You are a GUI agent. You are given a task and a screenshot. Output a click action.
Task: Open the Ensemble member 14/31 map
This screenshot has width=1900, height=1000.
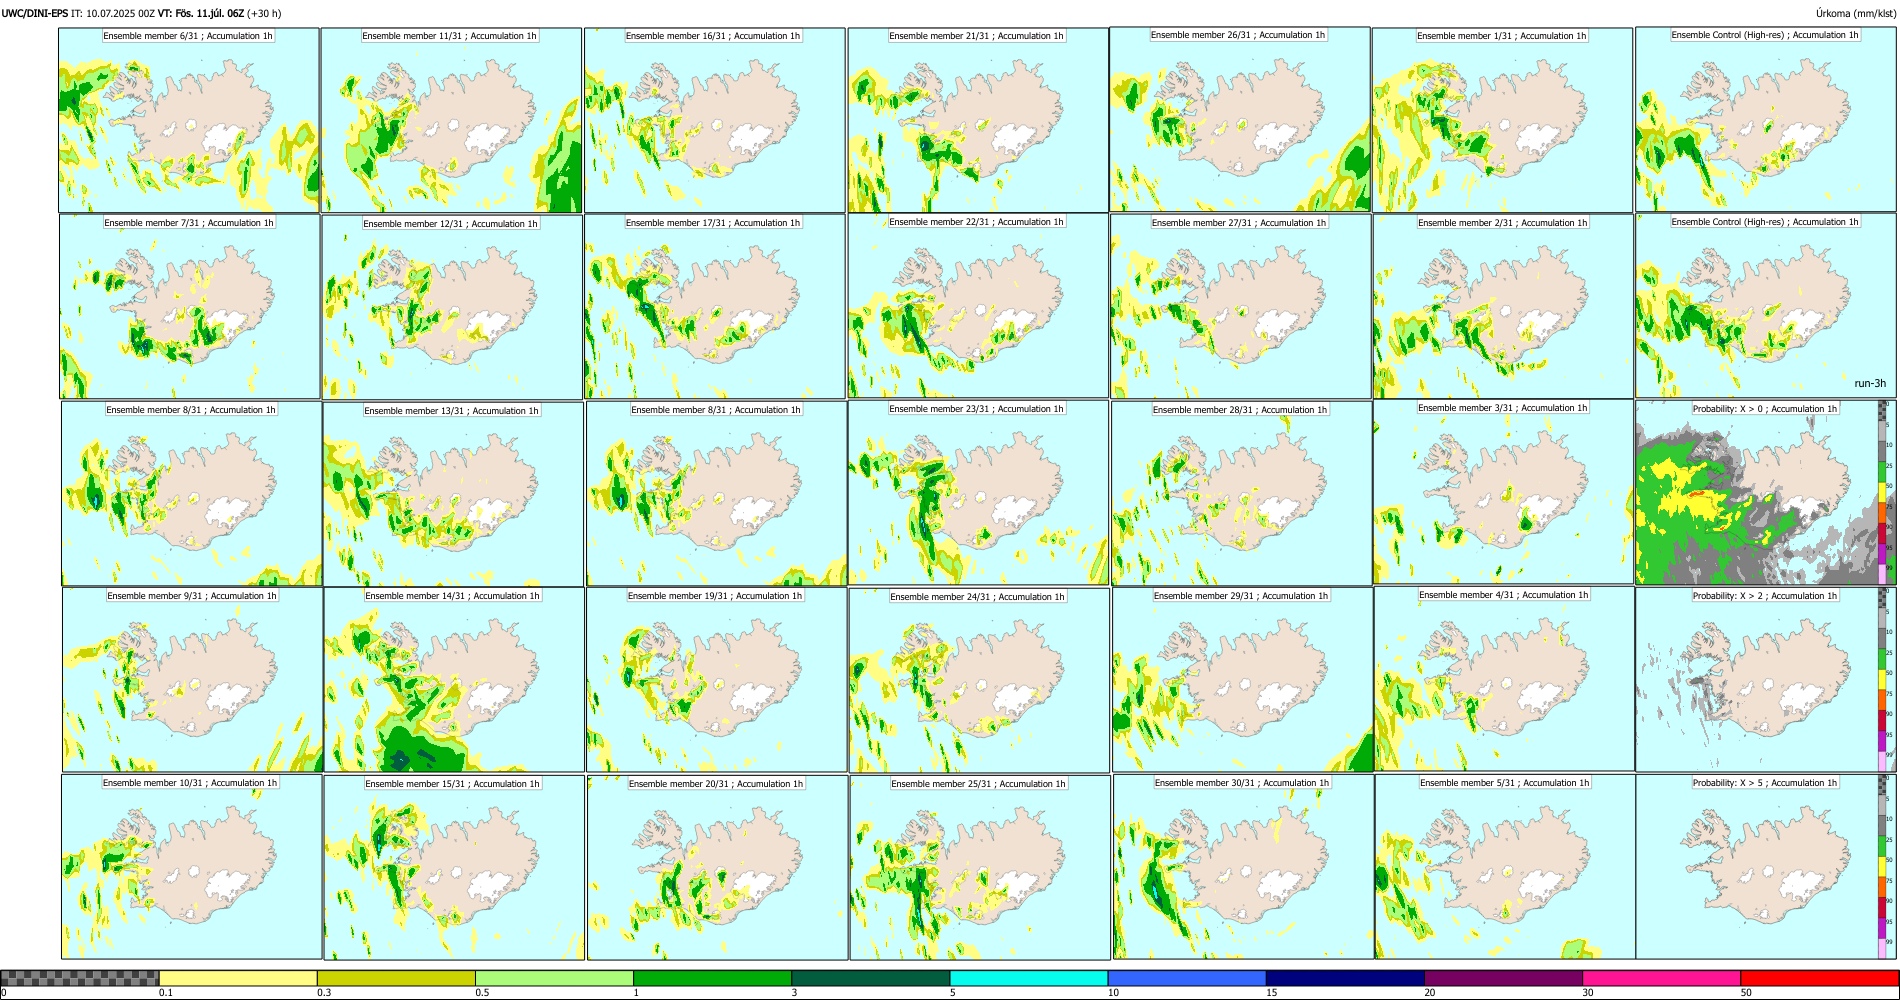454,680
